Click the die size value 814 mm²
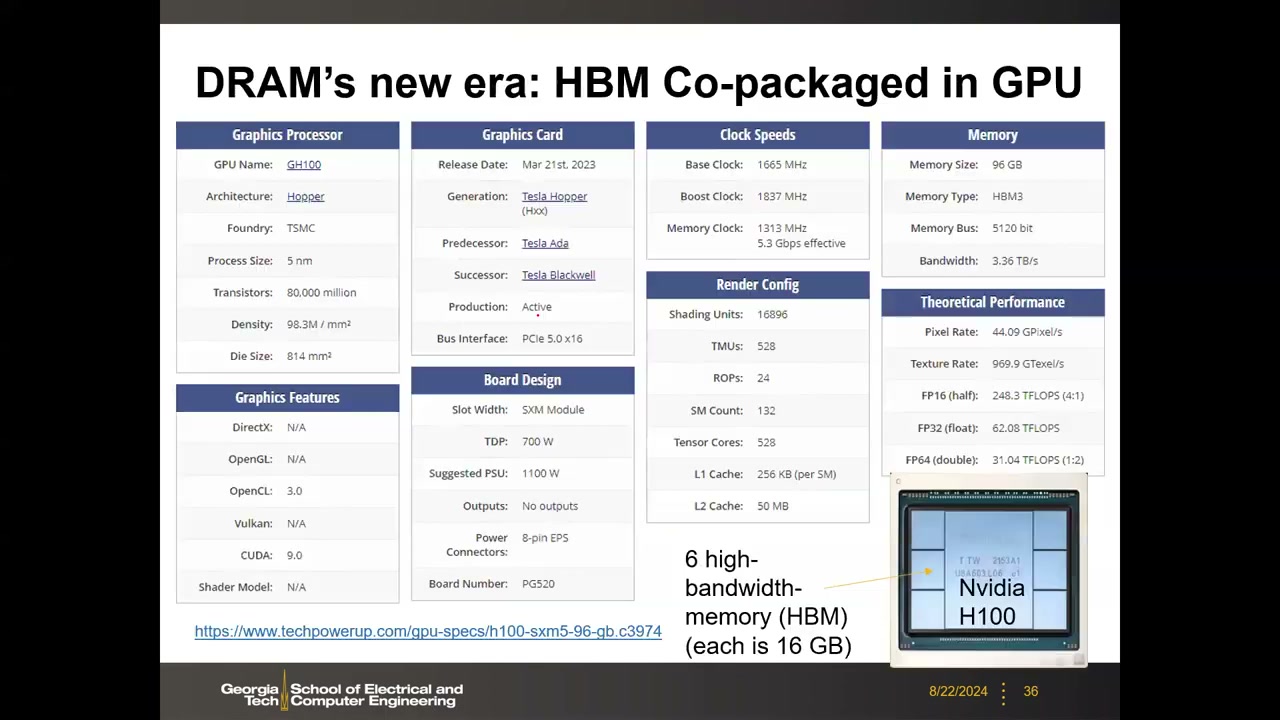Screen dimensions: 1280x720 pyautogui.click(x=309, y=356)
